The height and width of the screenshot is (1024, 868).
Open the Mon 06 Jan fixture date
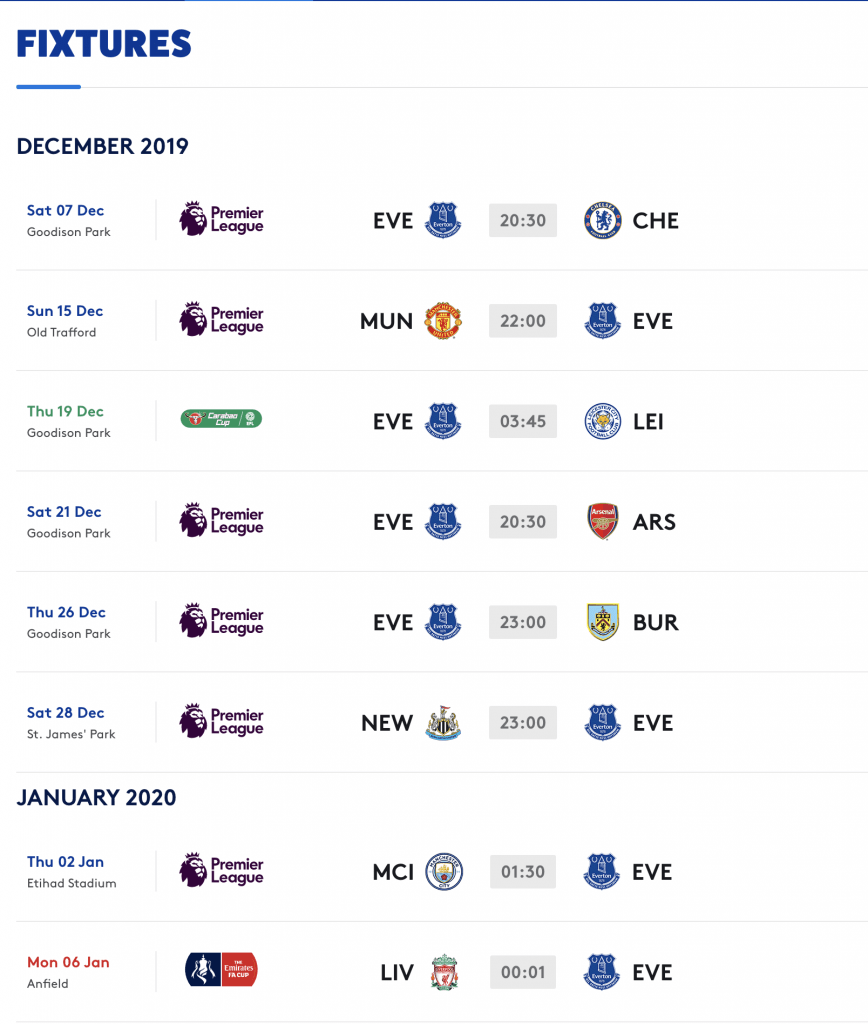click(68, 962)
